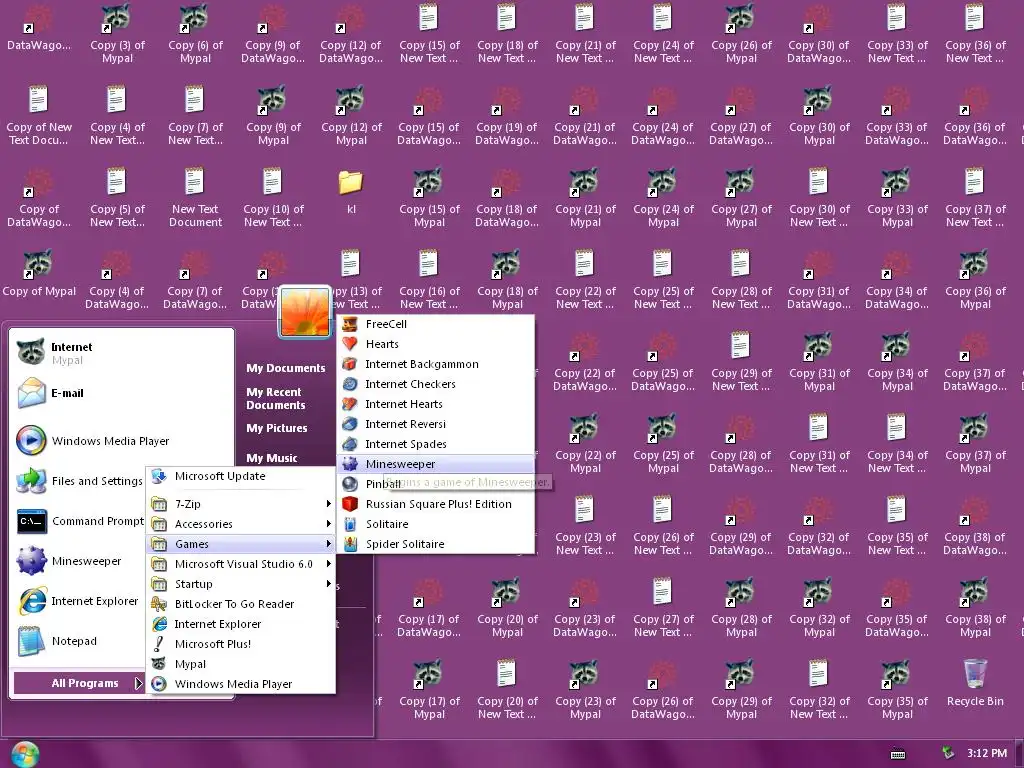Launch Windows Media Player from pinned list

coord(121,441)
